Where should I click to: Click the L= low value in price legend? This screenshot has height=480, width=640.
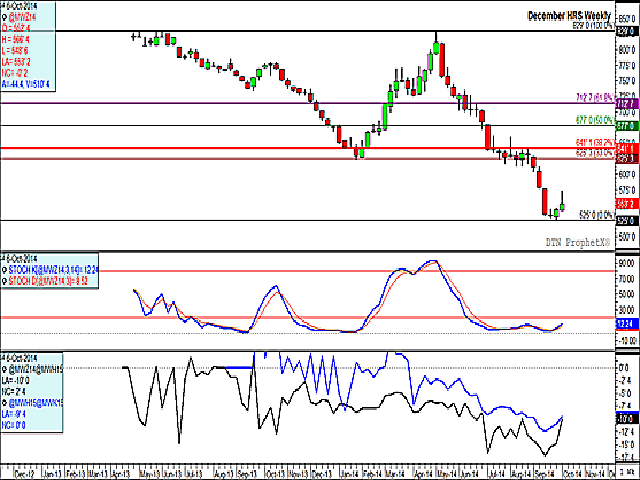[15, 51]
